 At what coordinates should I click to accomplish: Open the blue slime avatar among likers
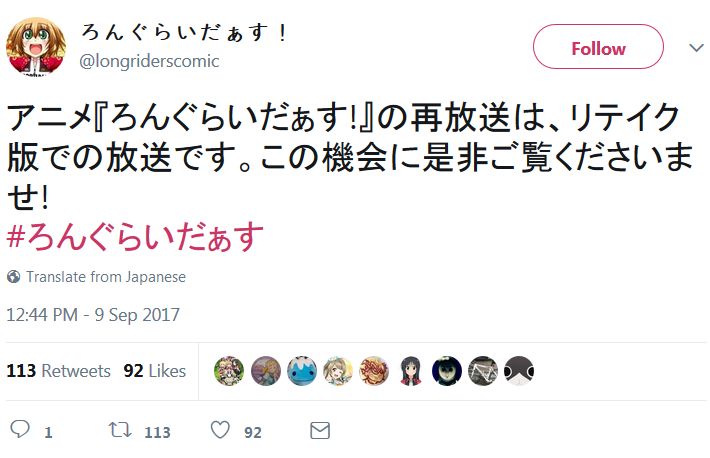pos(302,371)
